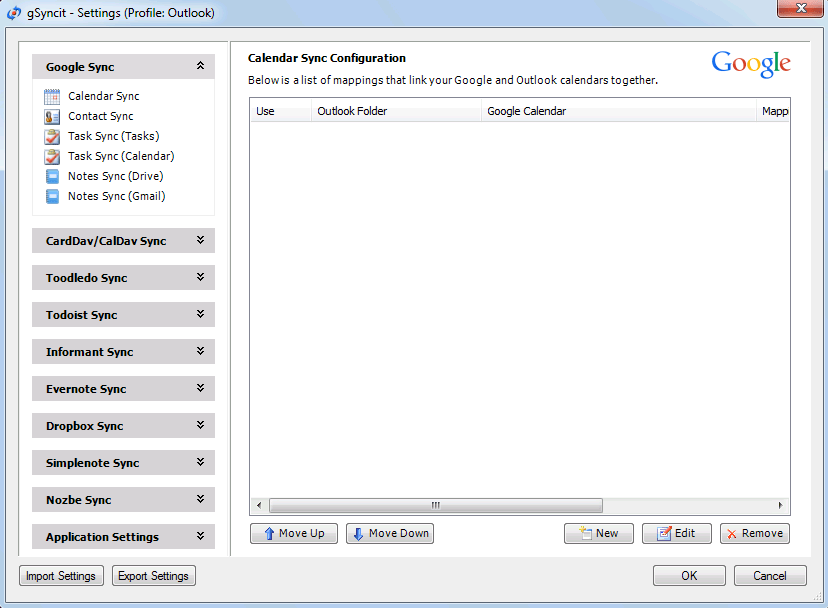Viewport: 828px width, 608px height.
Task: Click Edit mapping button
Action: click(x=677, y=534)
